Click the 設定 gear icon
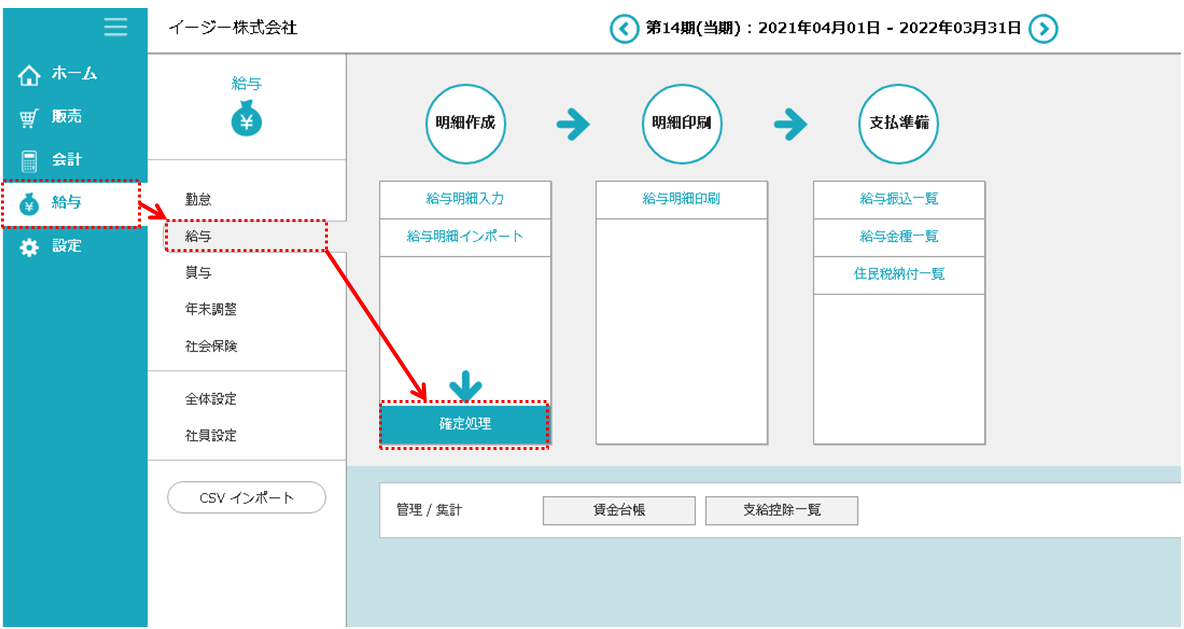1184x629 pixels. pos(30,247)
